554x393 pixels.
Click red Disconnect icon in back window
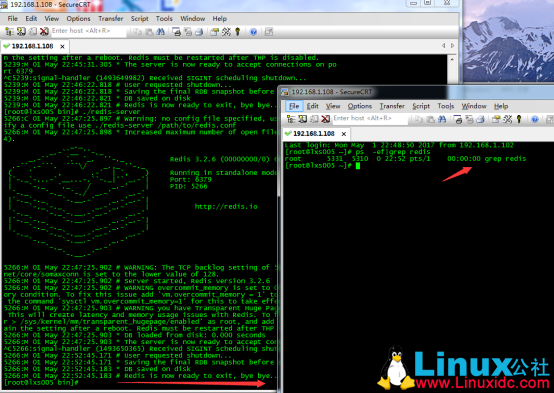pyautogui.click(x=44, y=32)
